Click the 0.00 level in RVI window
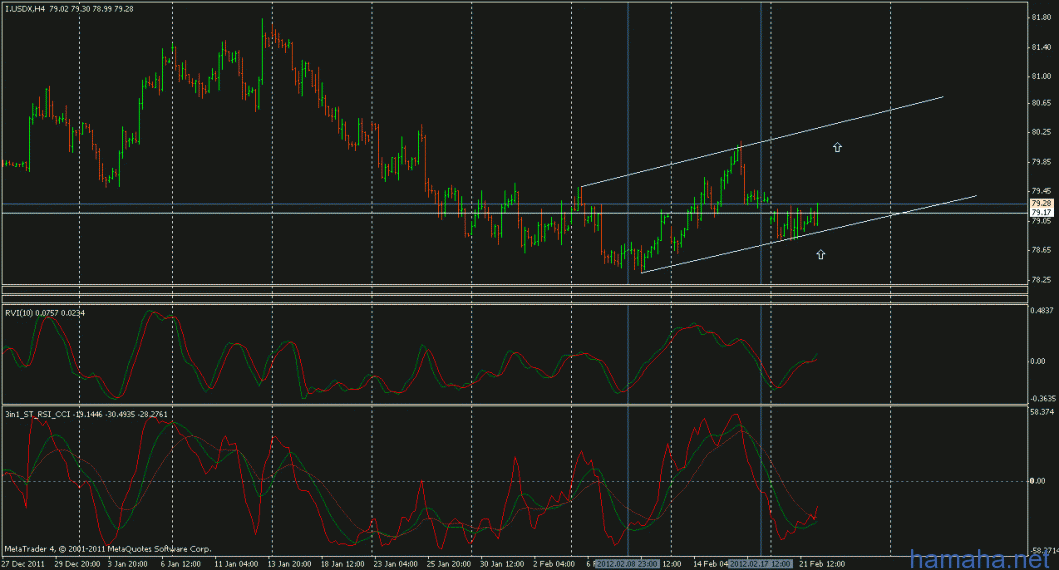 [x=1037, y=361]
